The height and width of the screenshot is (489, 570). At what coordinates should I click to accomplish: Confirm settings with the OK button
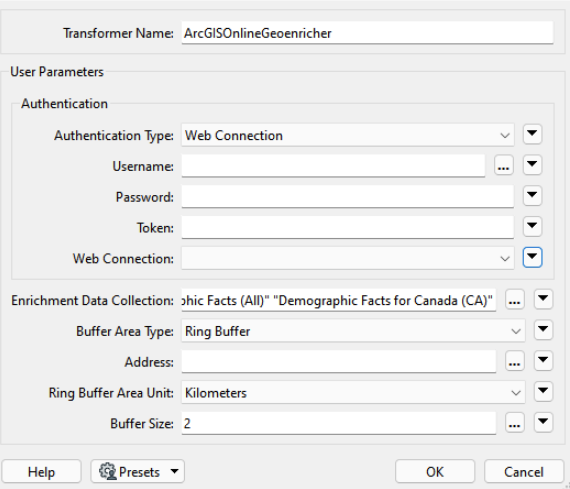tap(435, 472)
